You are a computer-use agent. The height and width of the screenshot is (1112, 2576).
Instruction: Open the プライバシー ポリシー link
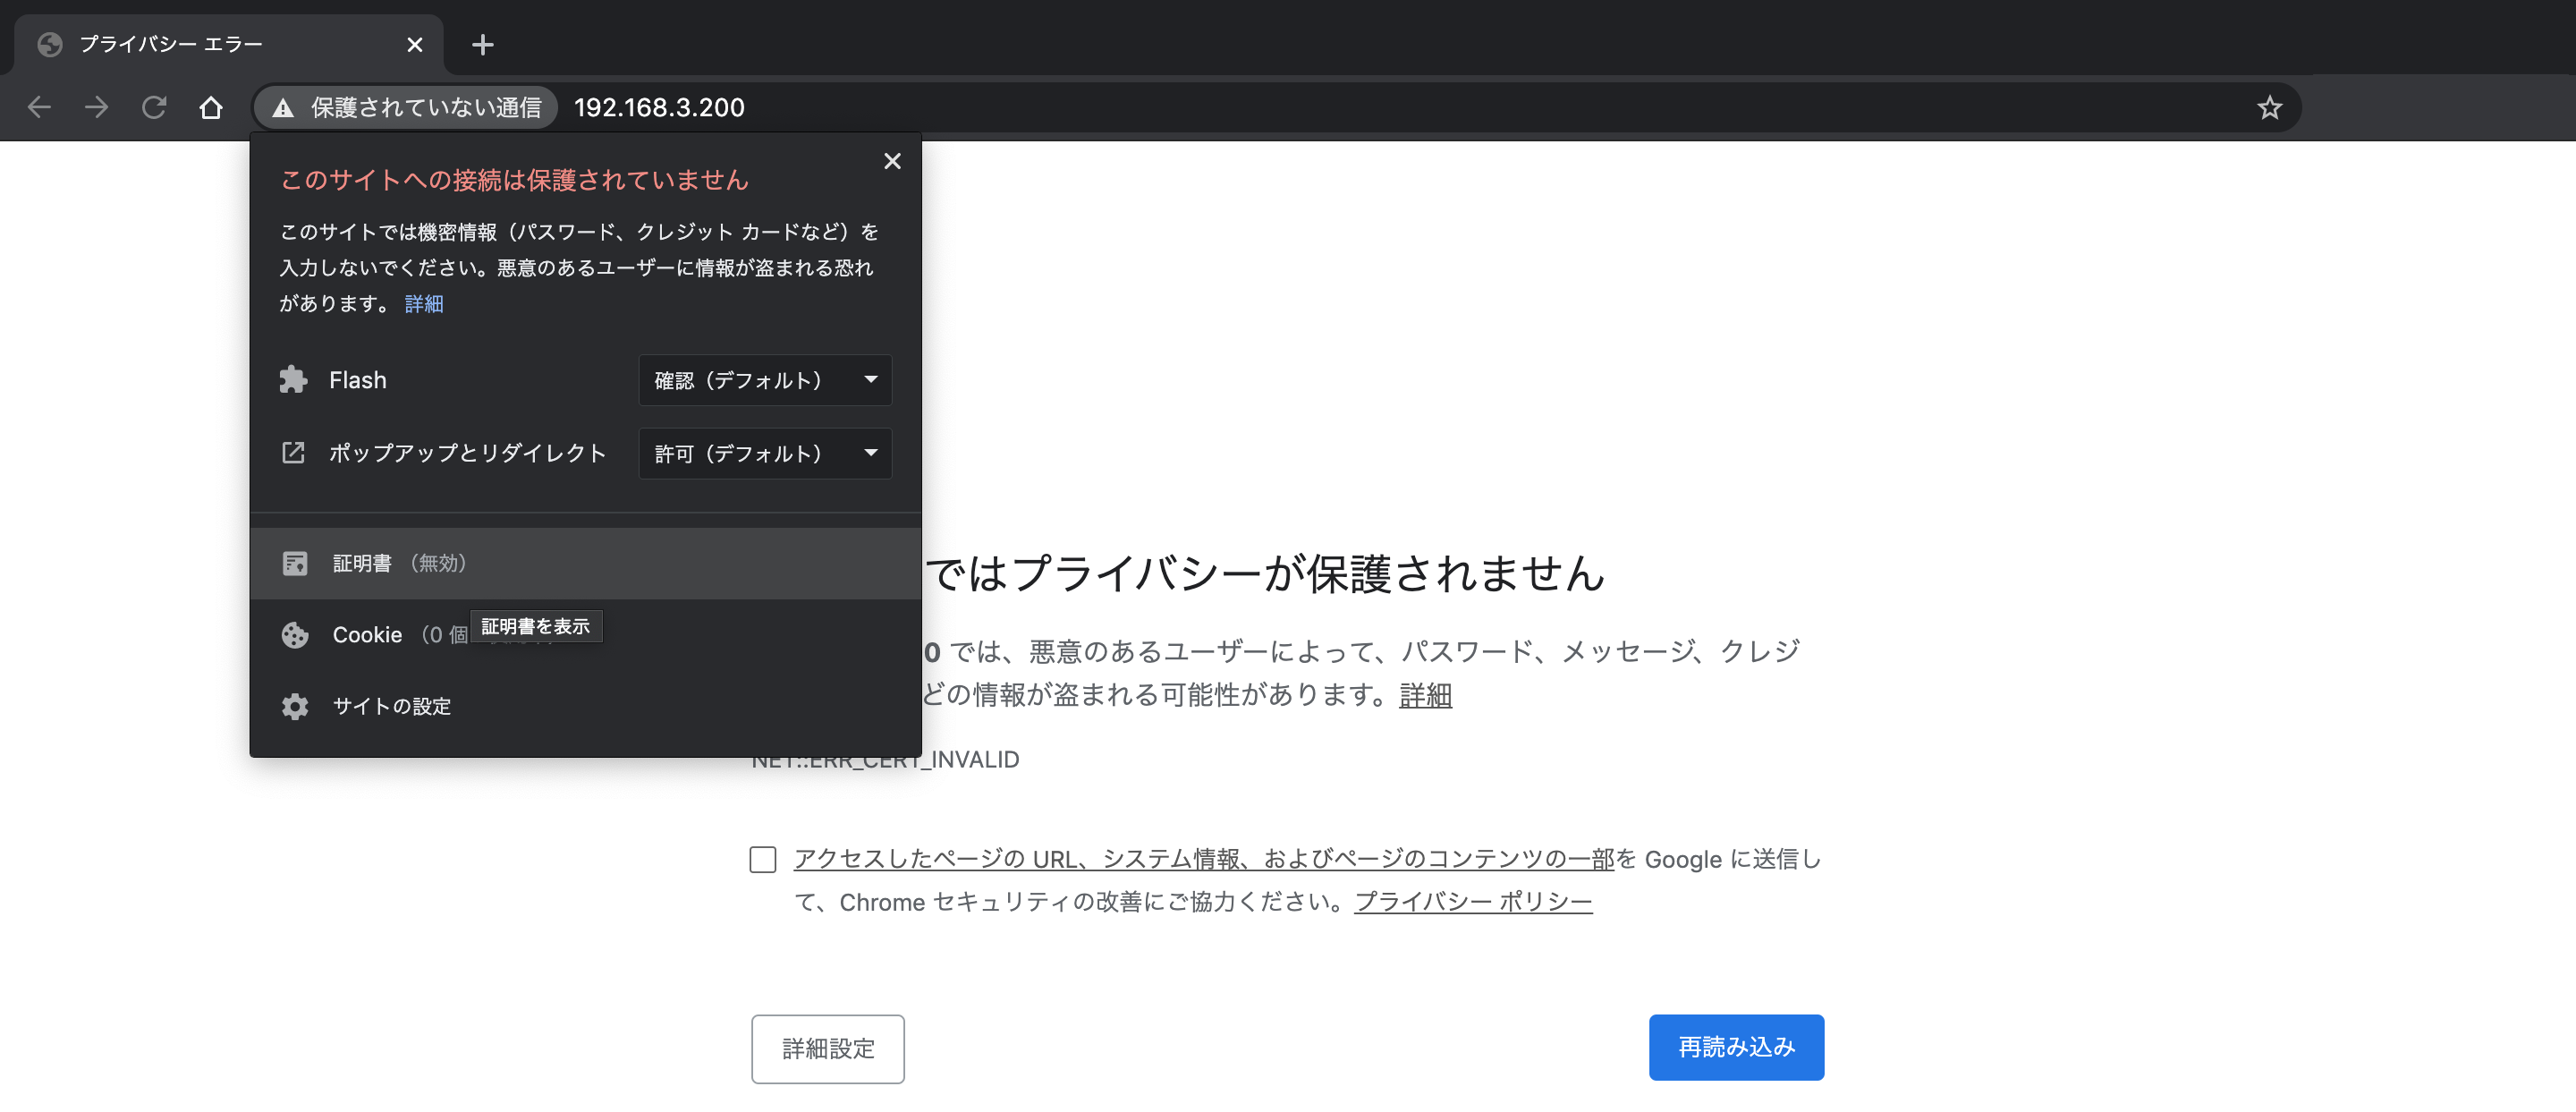click(x=1473, y=902)
